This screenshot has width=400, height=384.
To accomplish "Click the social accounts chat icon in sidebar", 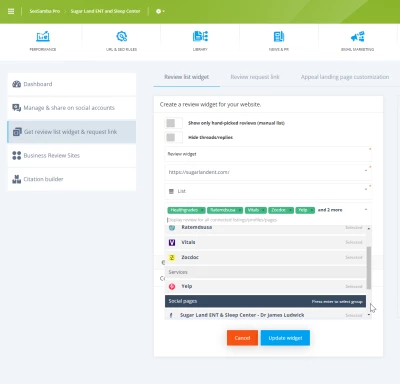I will pos(16,108).
